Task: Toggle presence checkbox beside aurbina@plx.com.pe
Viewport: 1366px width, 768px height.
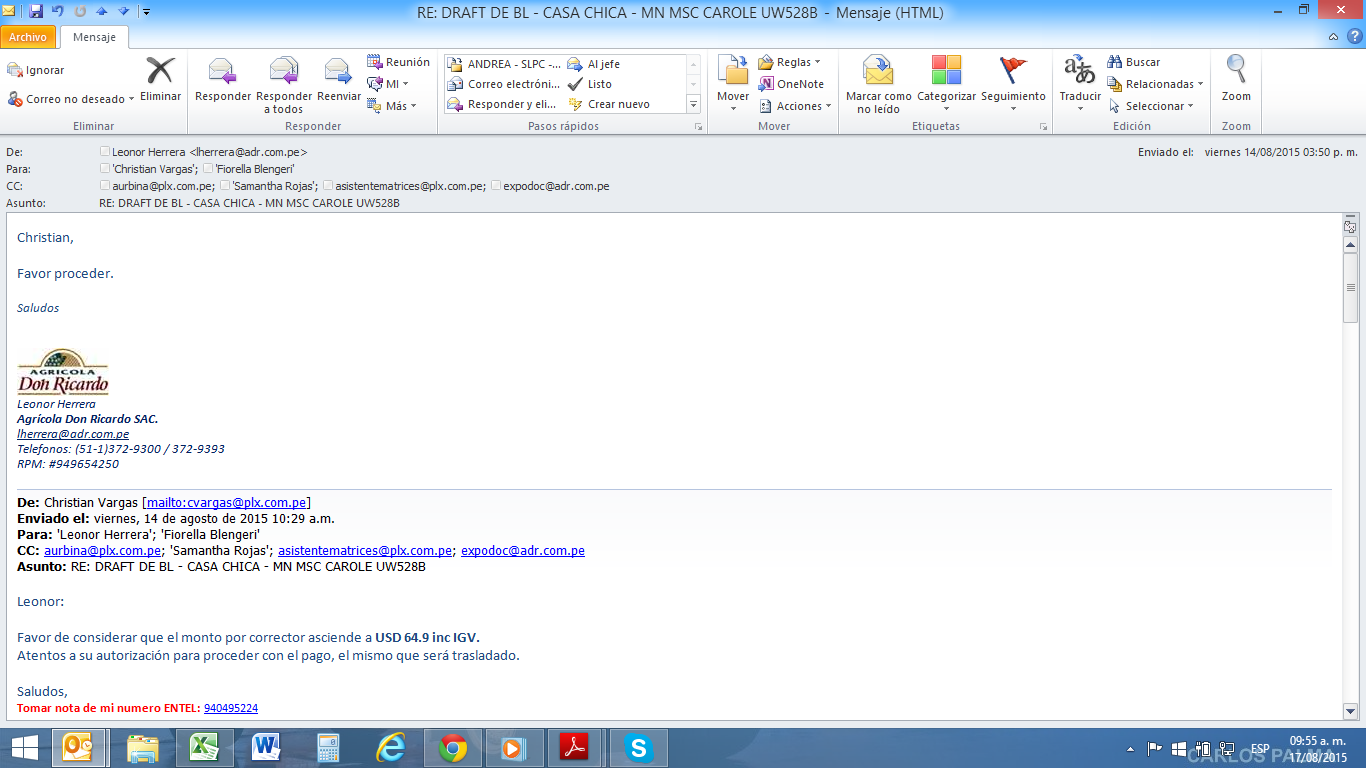Action: pos(105,186)
